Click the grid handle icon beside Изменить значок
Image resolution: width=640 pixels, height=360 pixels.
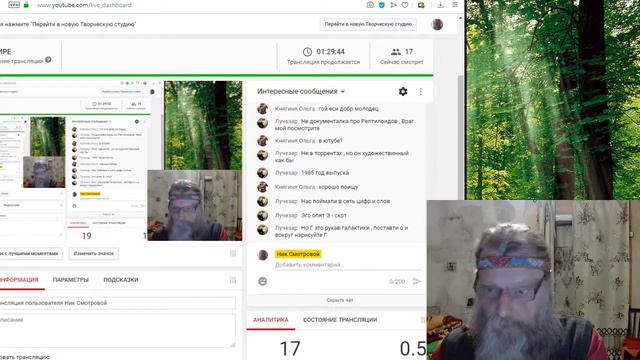(233, 253)
